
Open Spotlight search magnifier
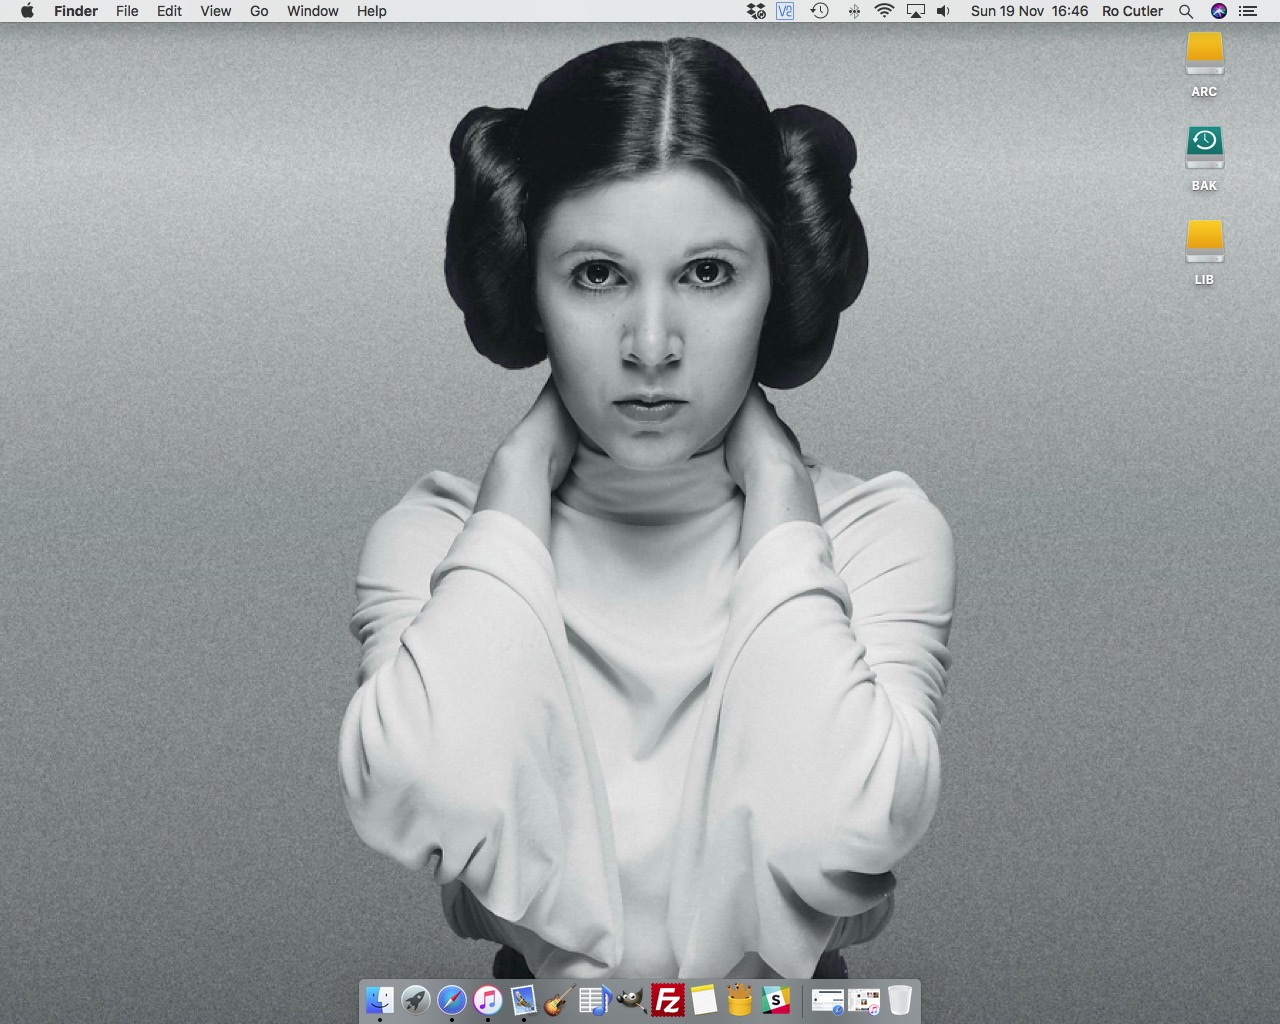(1186, 11)
